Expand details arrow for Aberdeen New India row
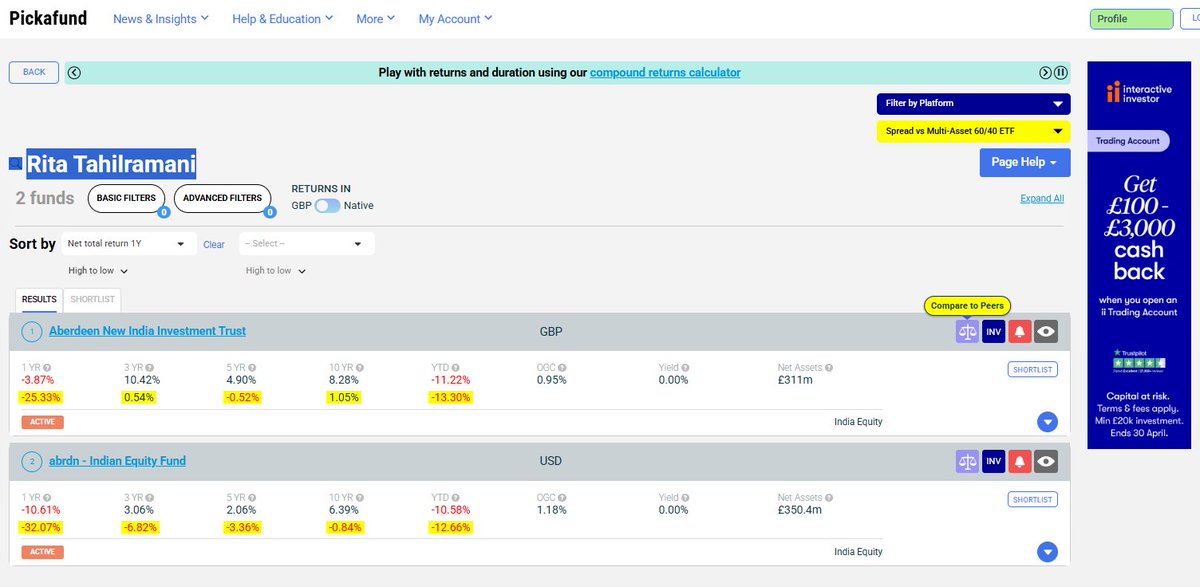Image resolution: width=1200 pixels, height=587 pixels. click(1047, 422)
